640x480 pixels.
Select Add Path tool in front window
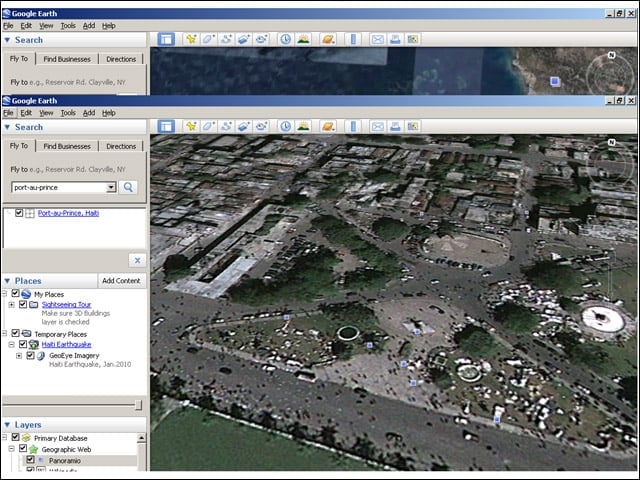tap(226, 127)
